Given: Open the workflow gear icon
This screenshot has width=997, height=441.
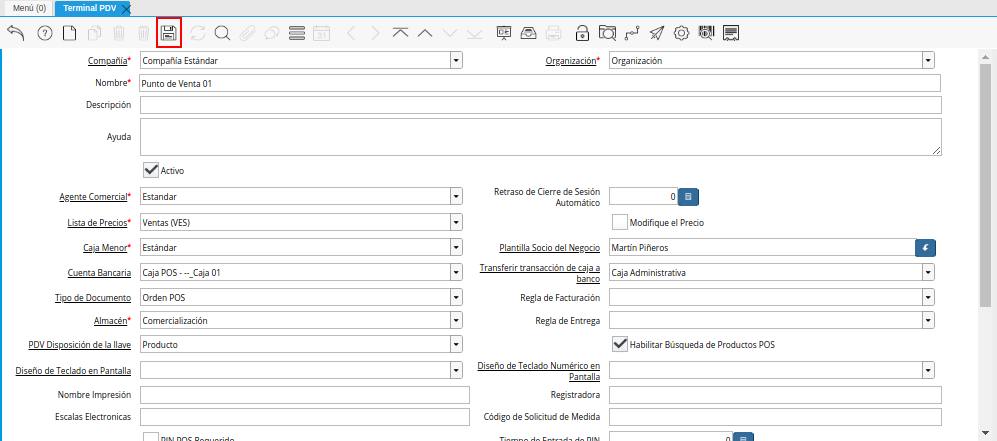Looking at the screenshot, I should click(682, 33).
